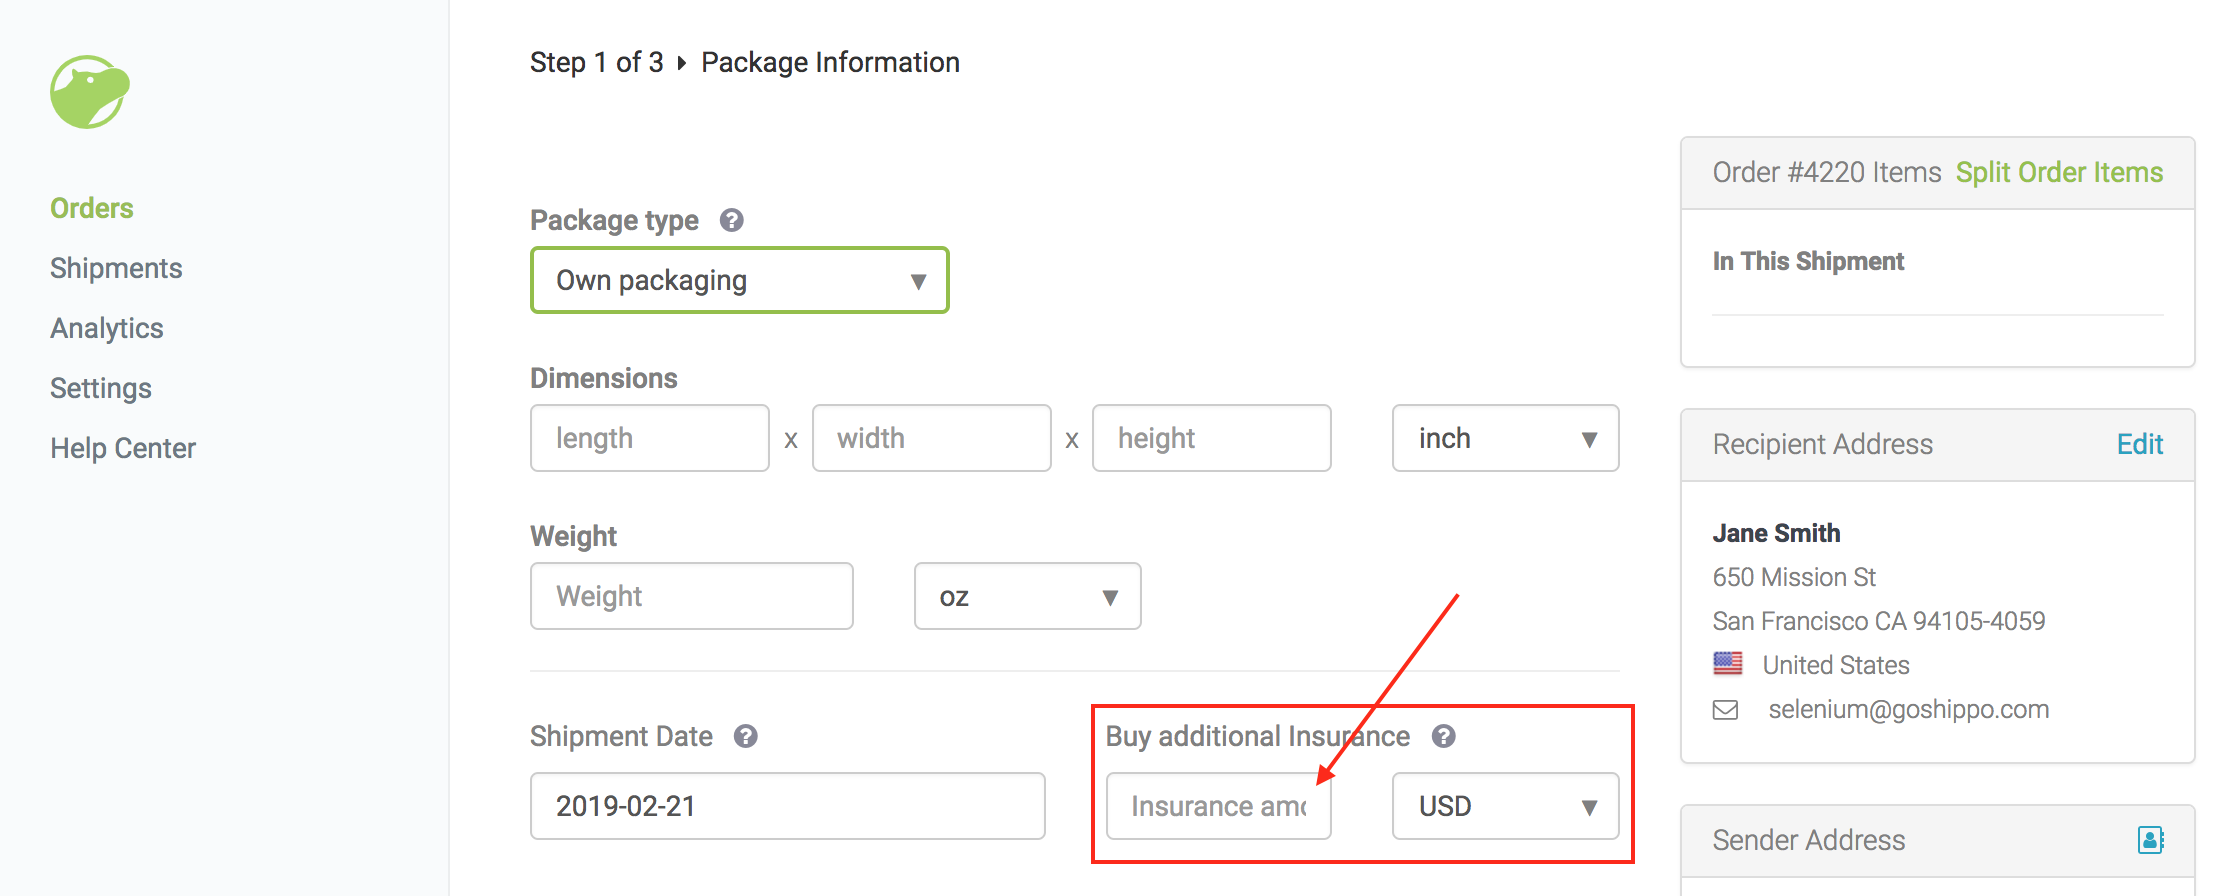Viewport: 2234px width, 896px height.
Task: Open Sender Address address book icon
Action: [2150, 840]
